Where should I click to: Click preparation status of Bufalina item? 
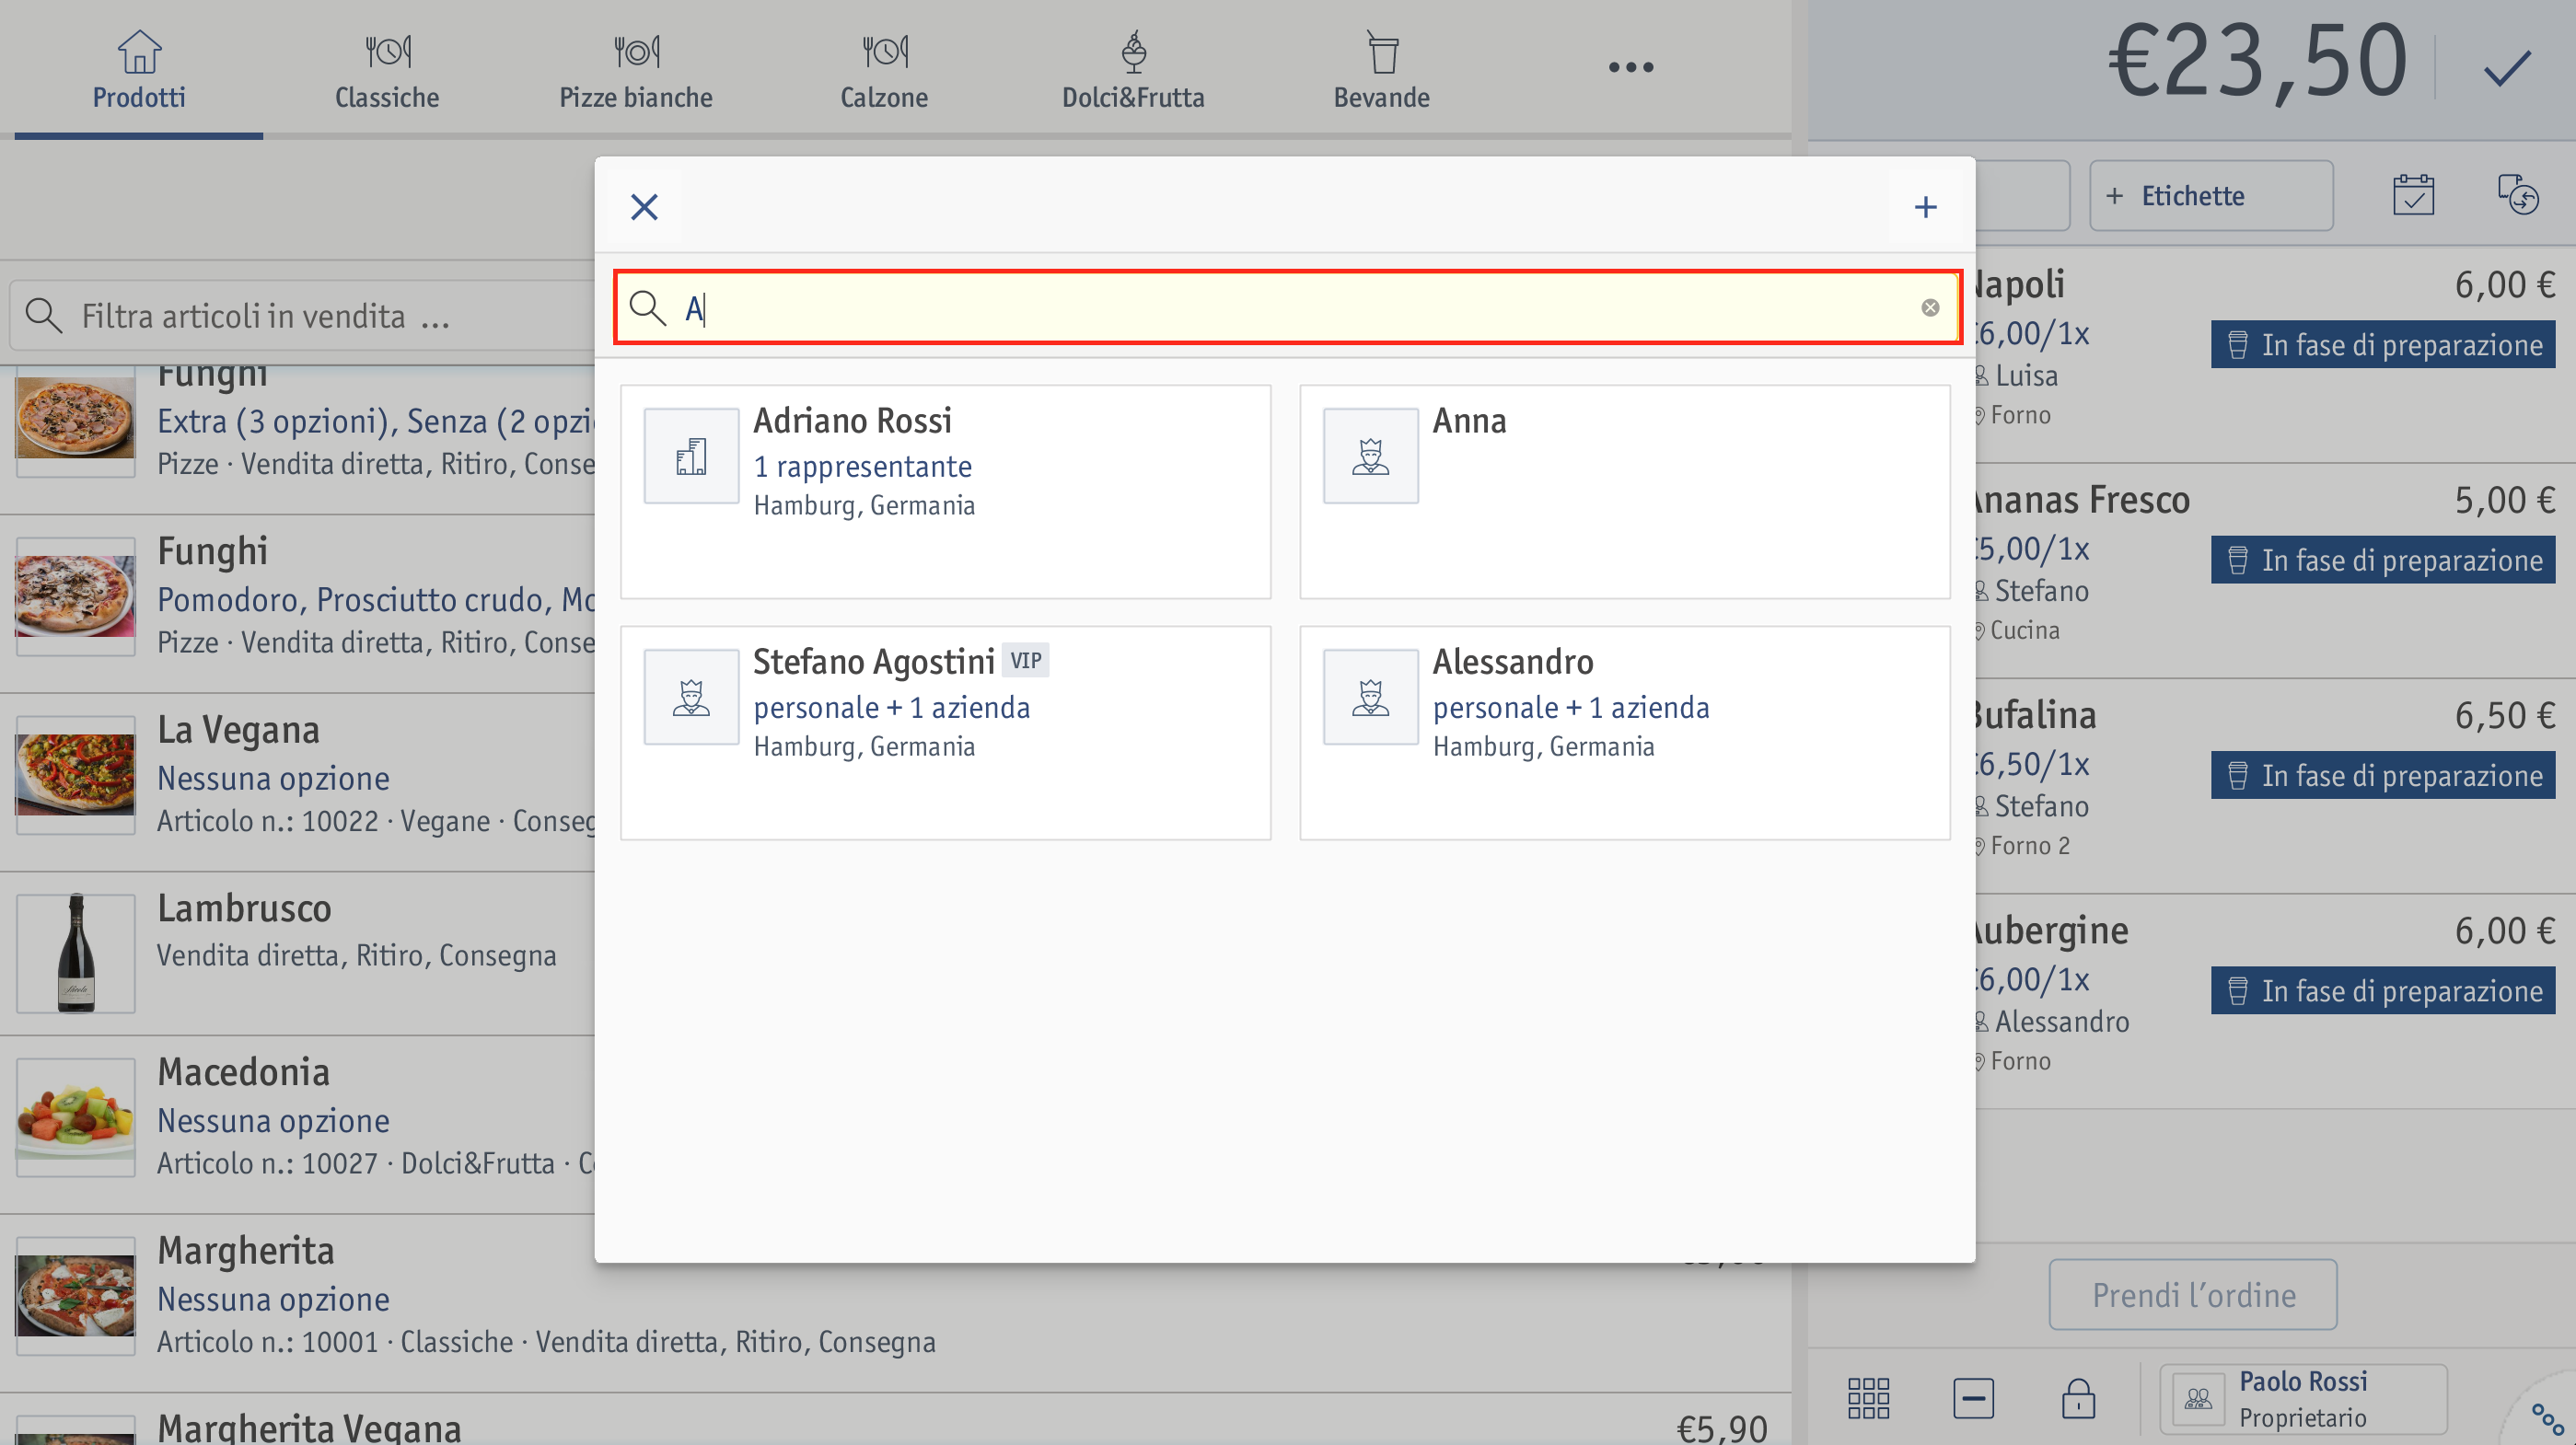point(2382,775)
